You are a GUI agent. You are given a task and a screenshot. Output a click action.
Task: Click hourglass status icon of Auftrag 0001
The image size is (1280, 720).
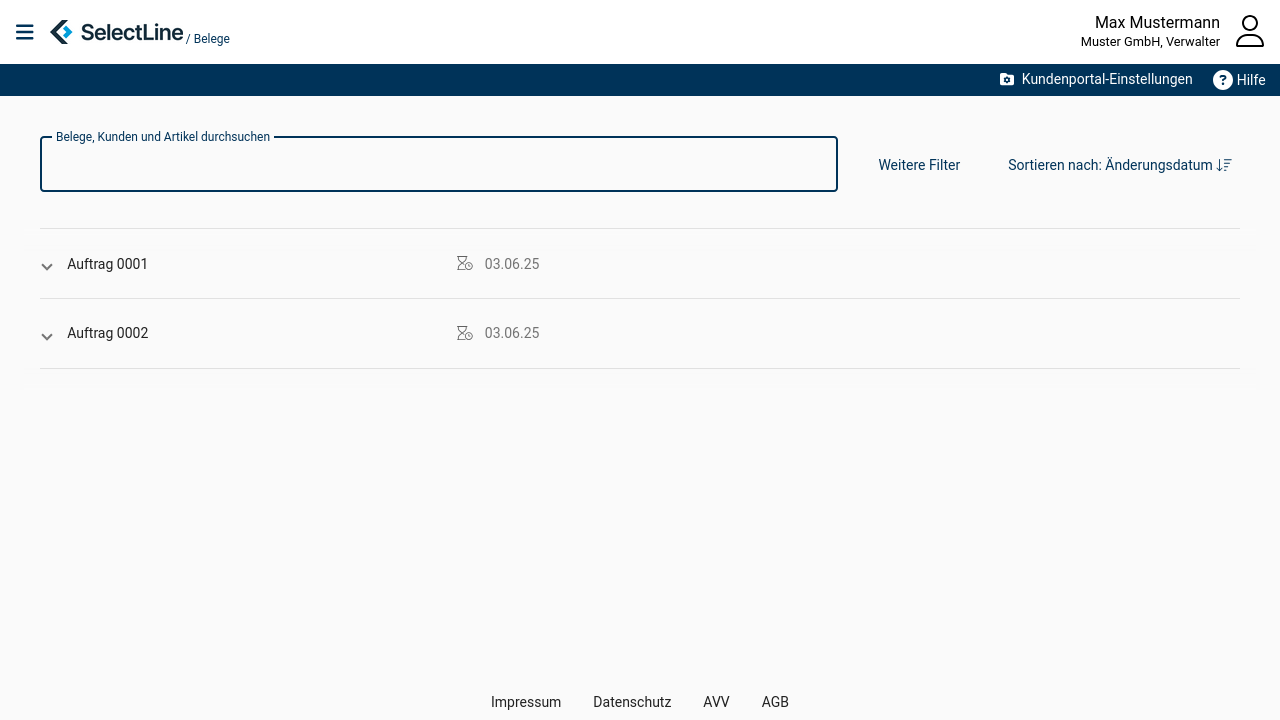point(464,264)
